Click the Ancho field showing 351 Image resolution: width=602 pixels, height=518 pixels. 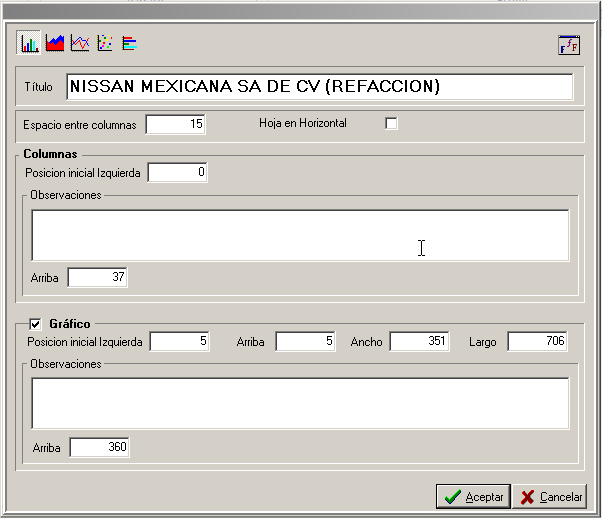[419, 341]
